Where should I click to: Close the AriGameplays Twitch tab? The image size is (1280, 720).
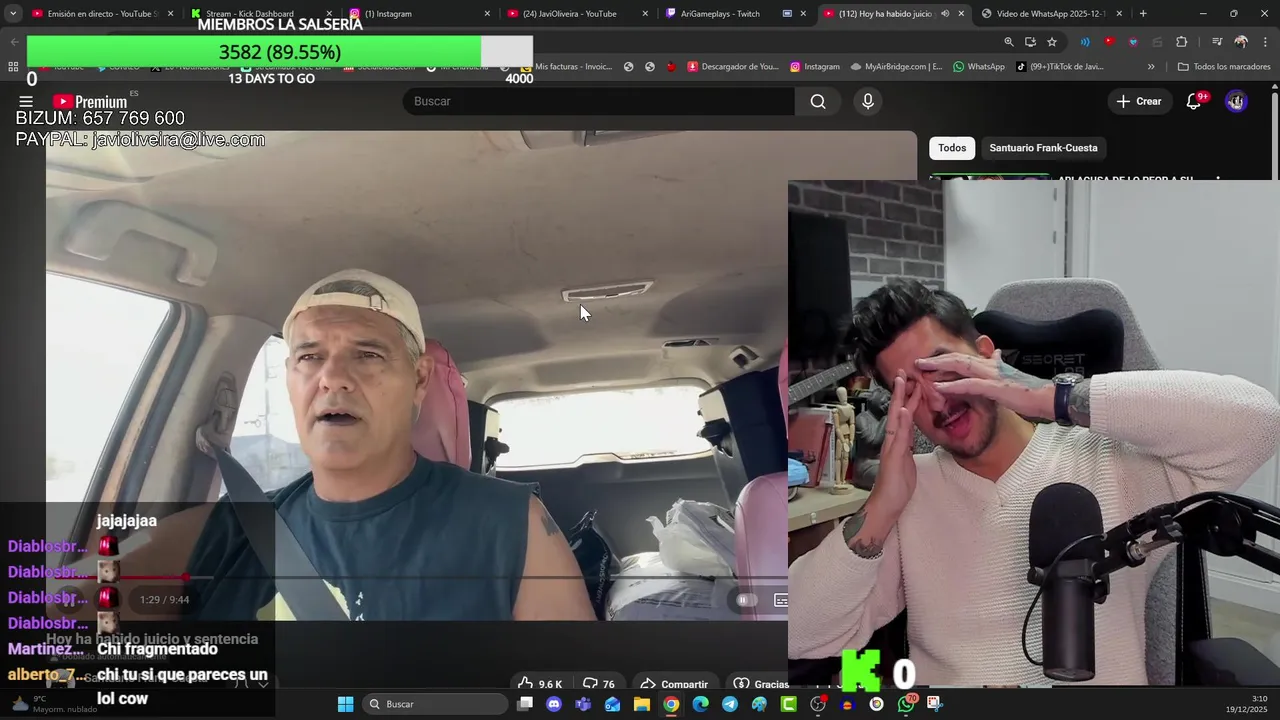pos(803,14)
